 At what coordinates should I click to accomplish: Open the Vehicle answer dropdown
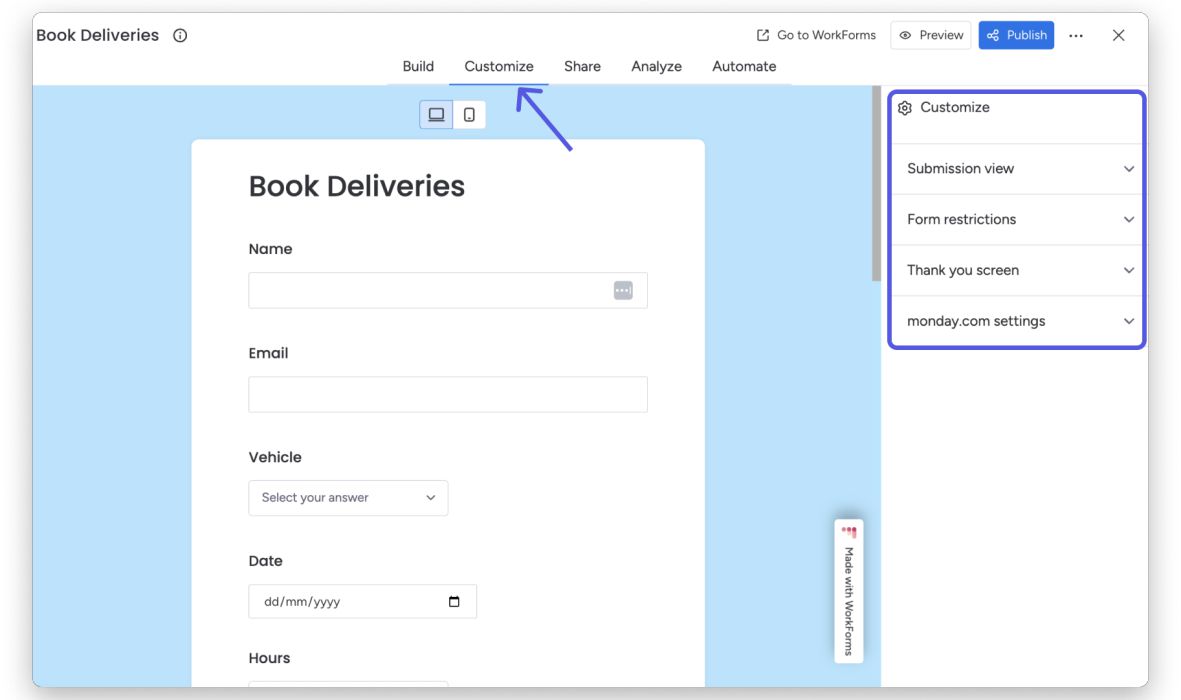click(x=348, y=498)
